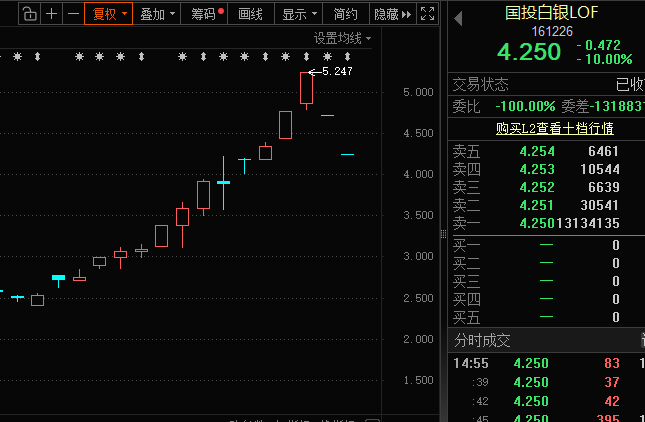Open the 复权 dropdown
The height and width of the screenshot is (422, 645).
(x=108, y=14)
